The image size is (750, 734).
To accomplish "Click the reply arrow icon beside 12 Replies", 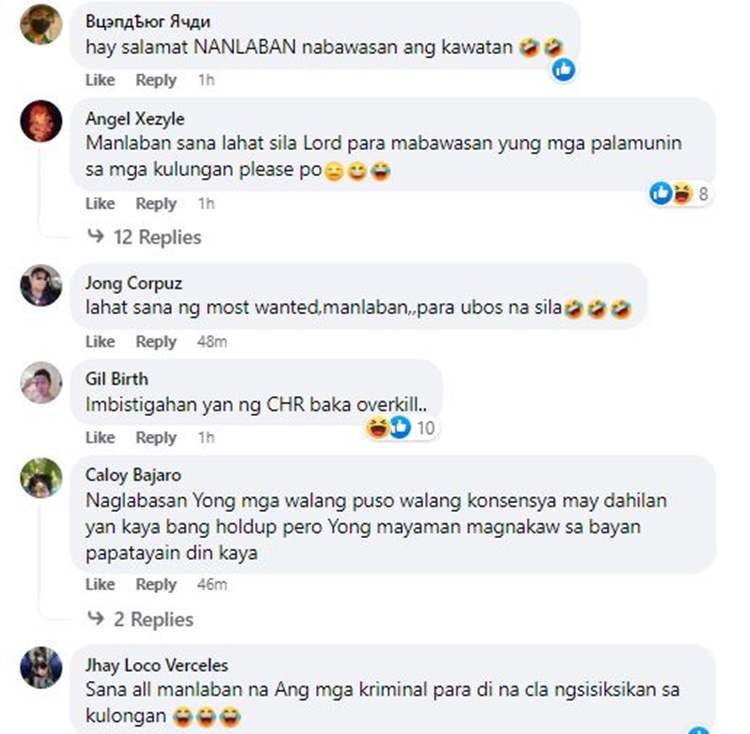I will (96, 235).
